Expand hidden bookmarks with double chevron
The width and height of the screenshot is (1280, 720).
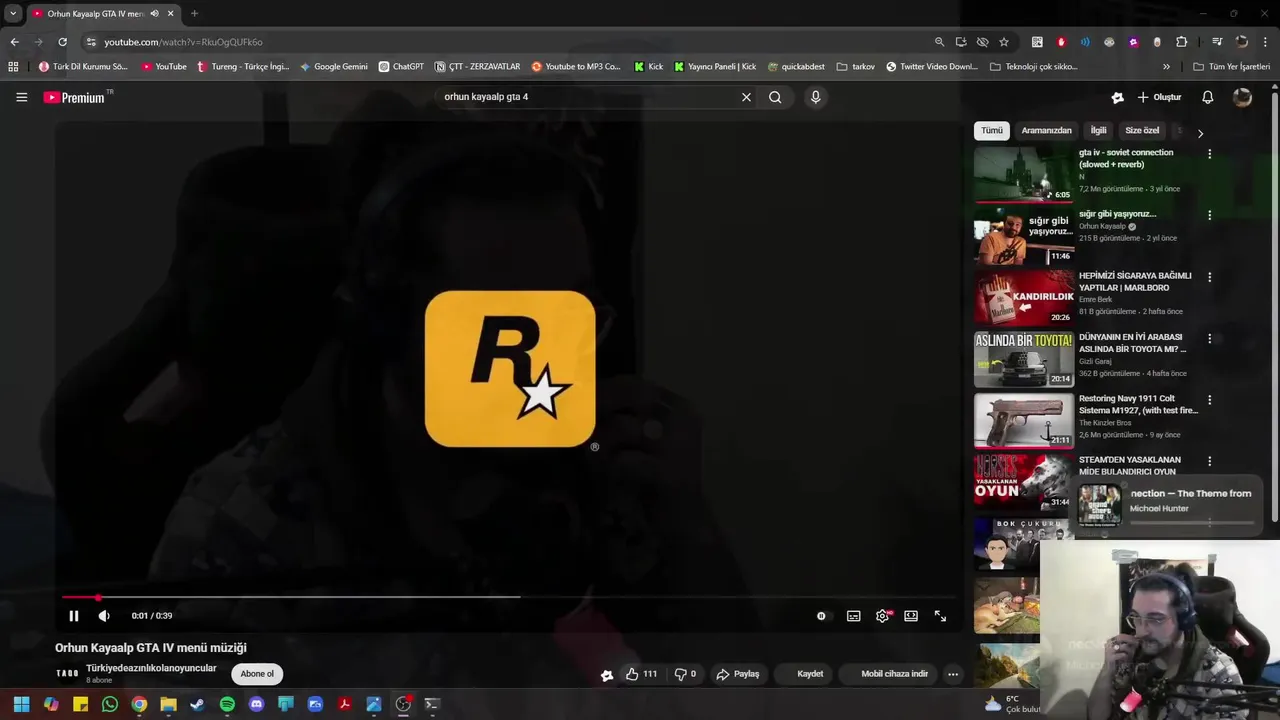click(1166, 67)
